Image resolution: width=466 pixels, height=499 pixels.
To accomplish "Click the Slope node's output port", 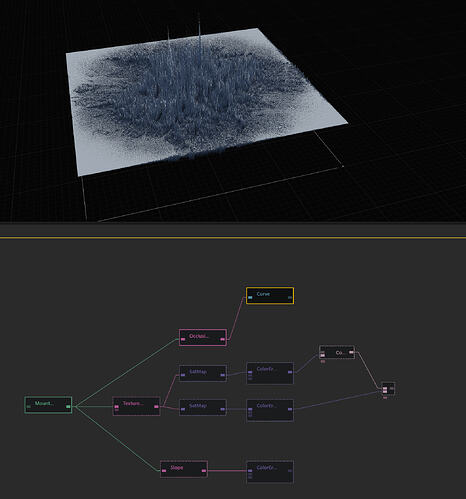I will tap(204, 471).
